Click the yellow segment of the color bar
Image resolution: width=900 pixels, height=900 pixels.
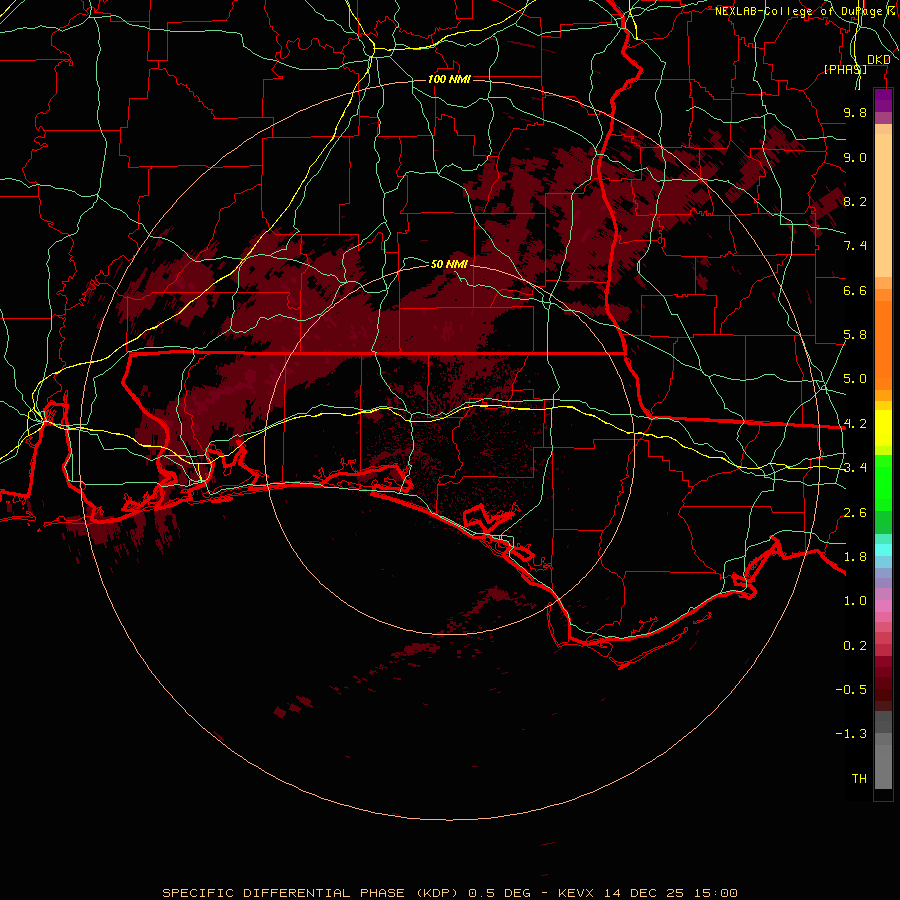[883, 428]
